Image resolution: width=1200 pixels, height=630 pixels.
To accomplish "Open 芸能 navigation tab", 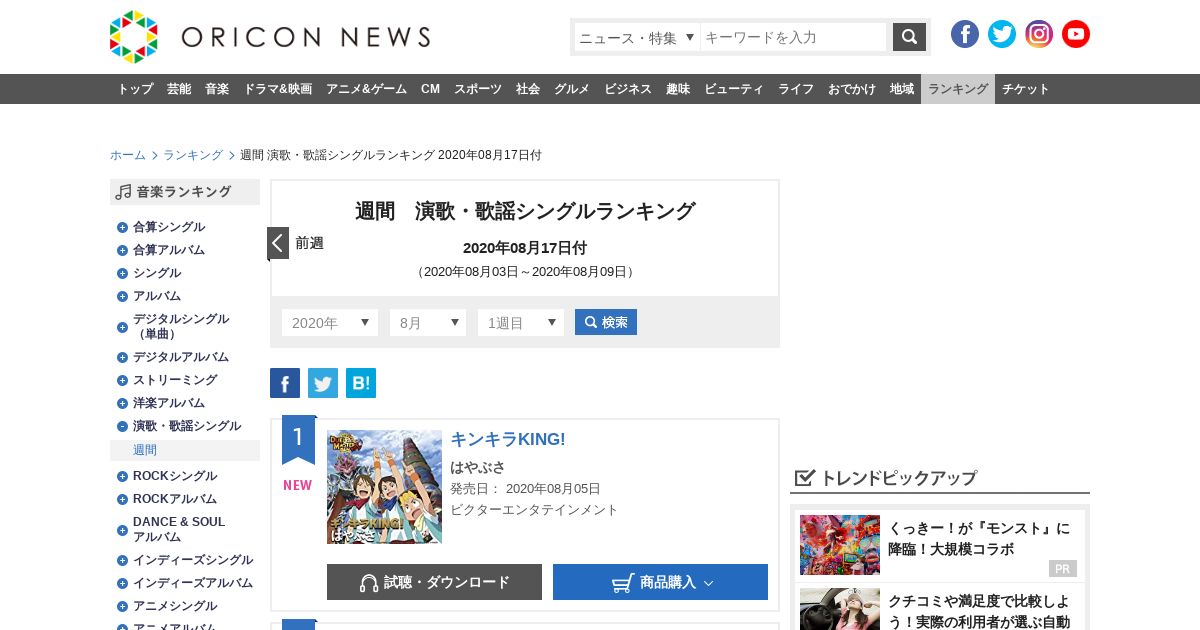I will click(179, 89).
